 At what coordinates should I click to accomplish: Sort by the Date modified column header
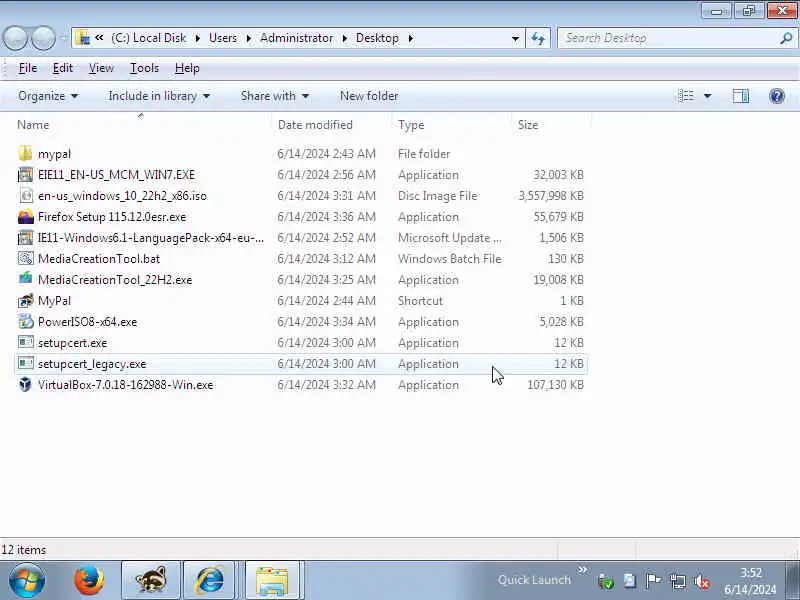(332, 125)
